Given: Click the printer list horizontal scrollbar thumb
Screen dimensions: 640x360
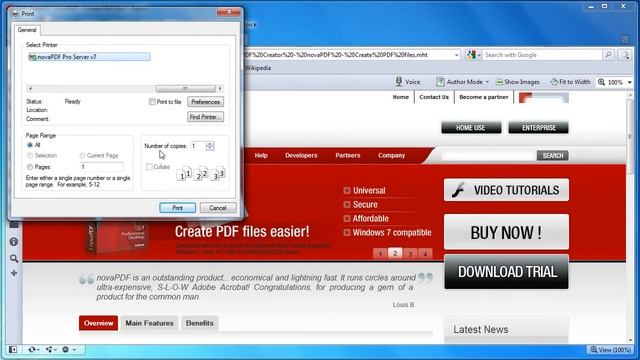Looking at the screenshot, I should pos(186,89).
